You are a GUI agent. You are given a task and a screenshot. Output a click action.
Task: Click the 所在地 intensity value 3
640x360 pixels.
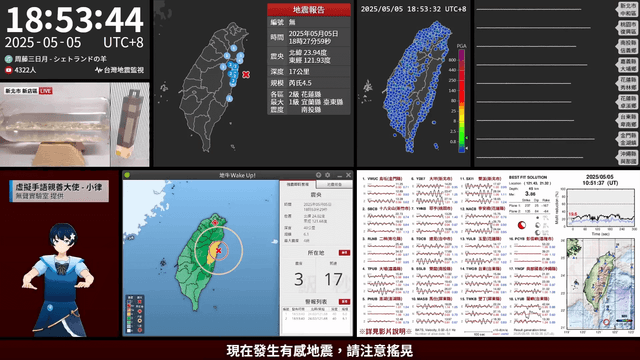(299, 280)
